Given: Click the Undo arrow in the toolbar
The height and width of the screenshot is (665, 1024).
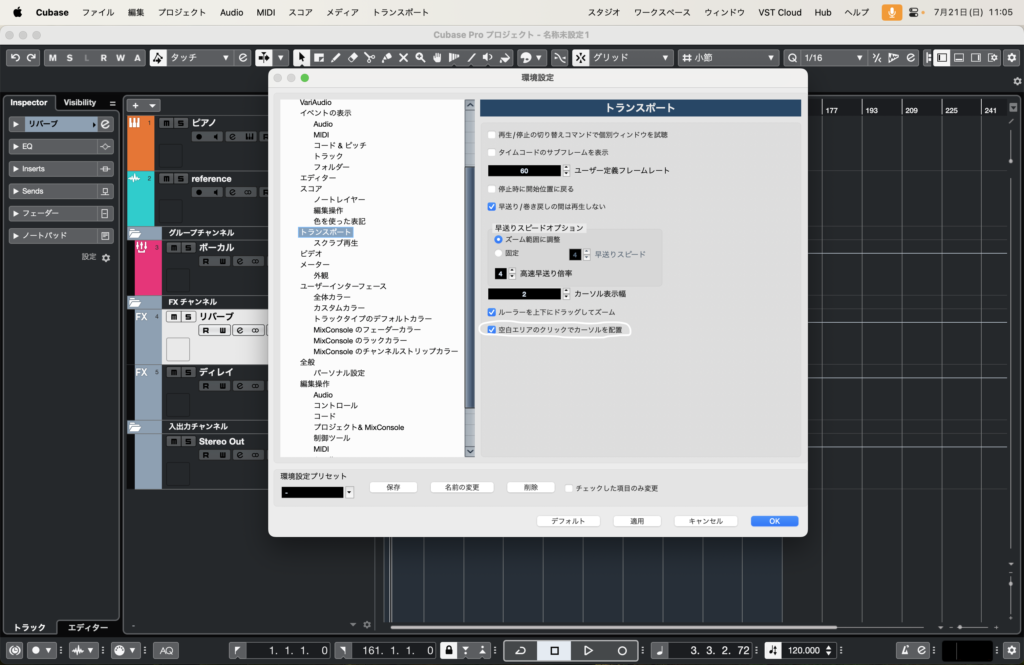Looking at the screenshot, I should [x=15, y=58].
